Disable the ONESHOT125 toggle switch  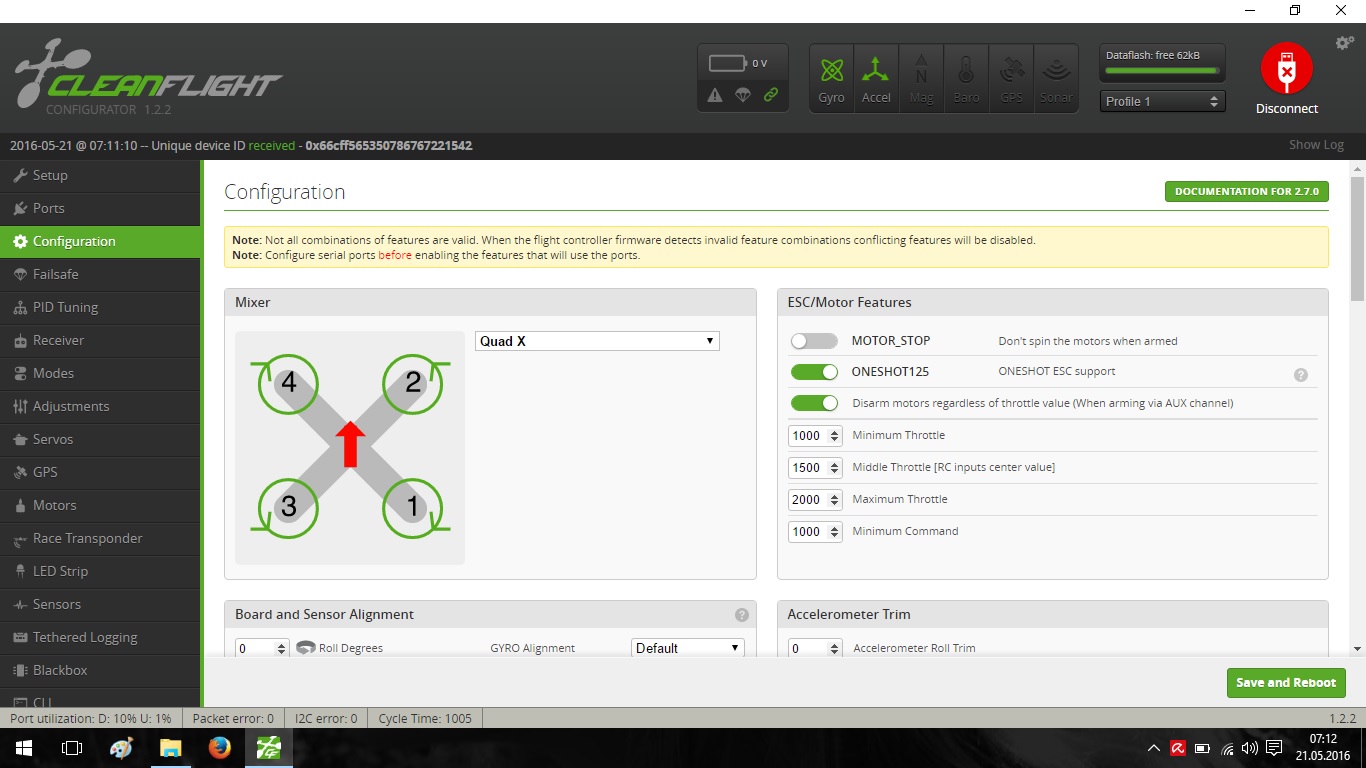(813, 372)
